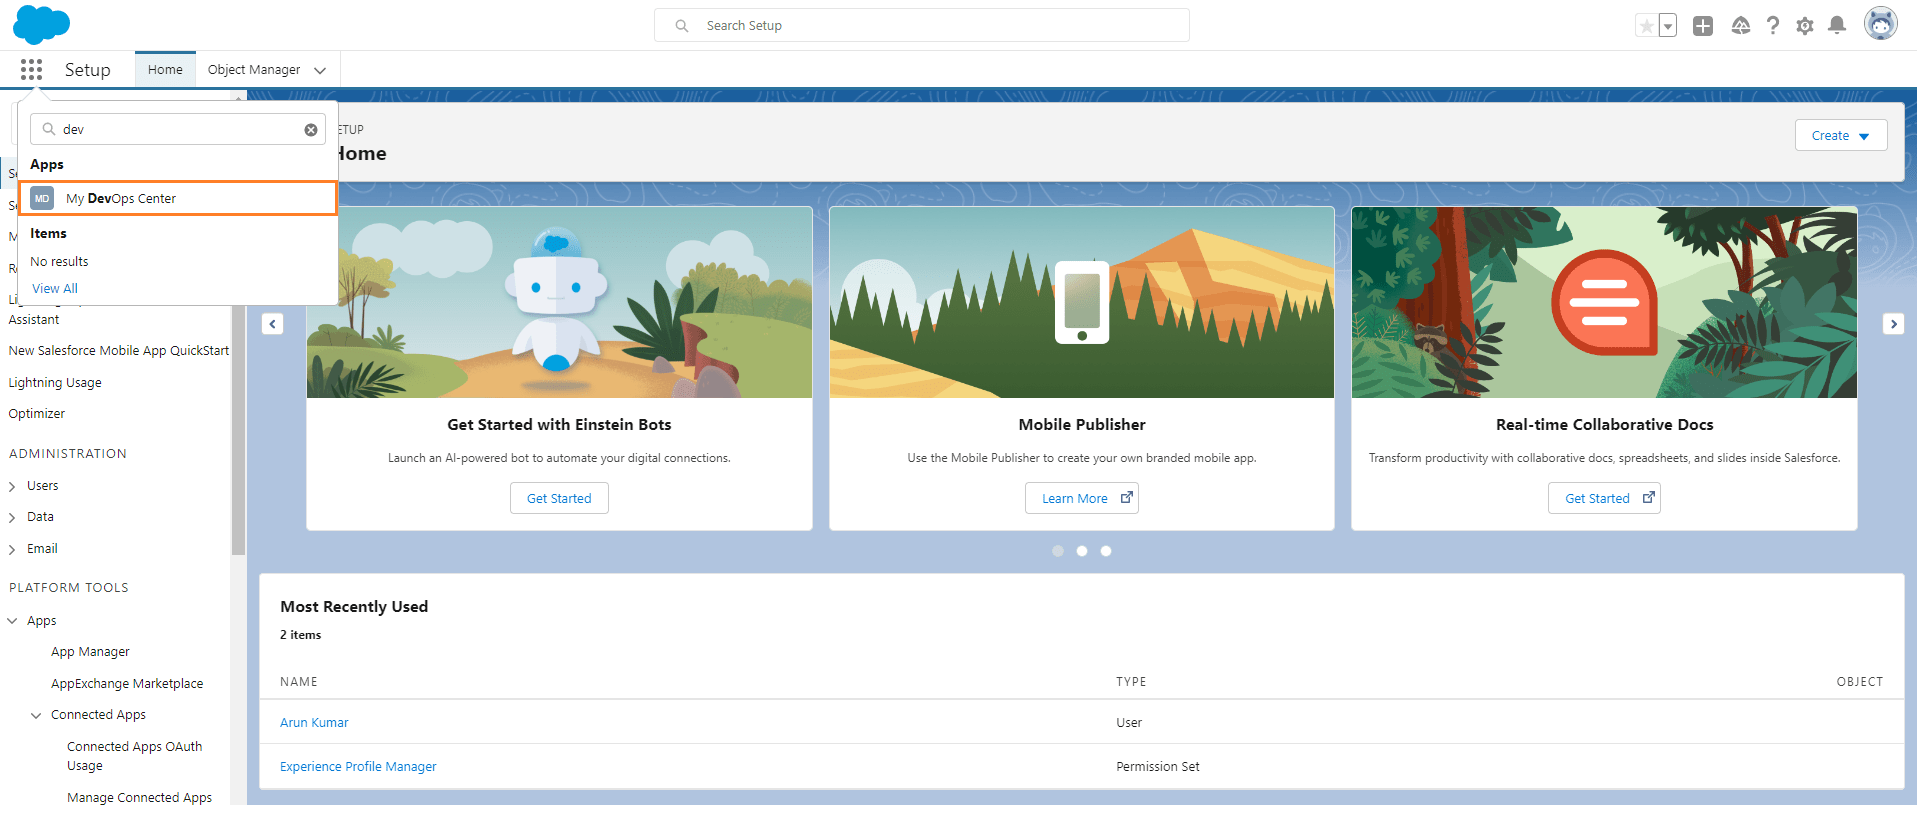The image size is (1917, 836).
Task: Open App Manager in sidebar
Action: coord(90,652)
